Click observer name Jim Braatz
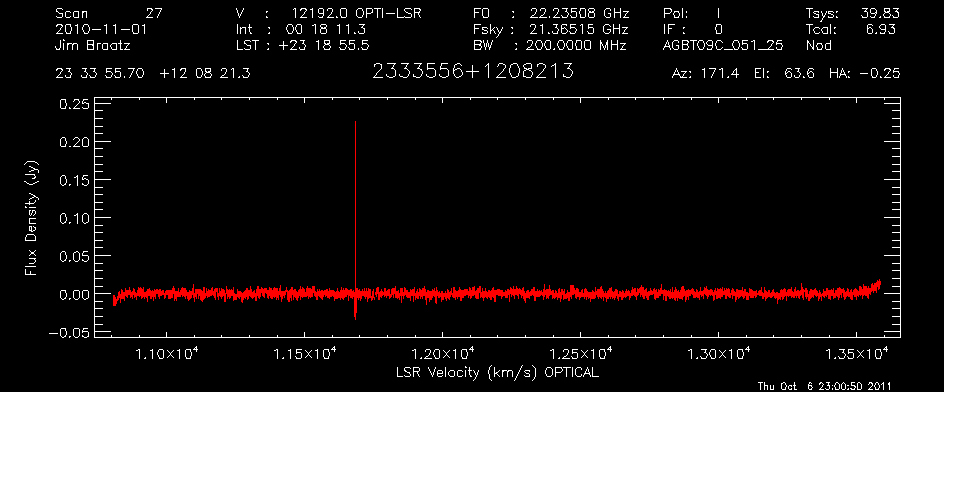The height and width of the screenshot is (490, 962). coord(93,45)
